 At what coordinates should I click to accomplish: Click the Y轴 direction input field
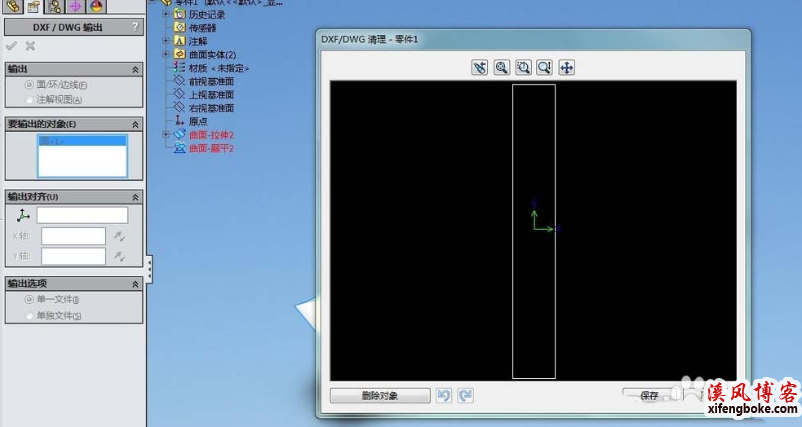(73, 256)
